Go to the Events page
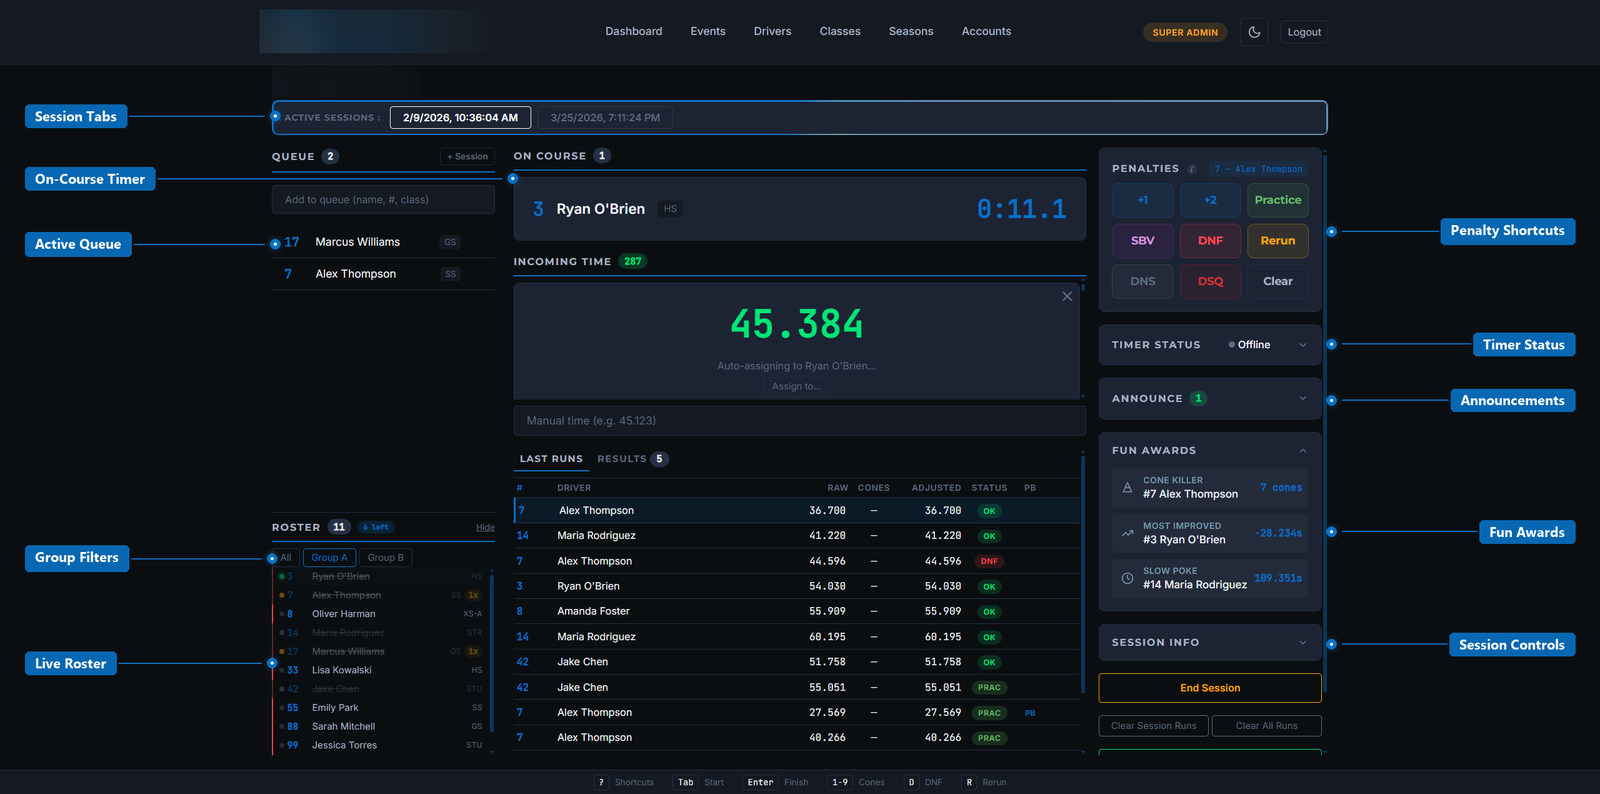This screenshot has height=794, width=1600. point(708,32)
